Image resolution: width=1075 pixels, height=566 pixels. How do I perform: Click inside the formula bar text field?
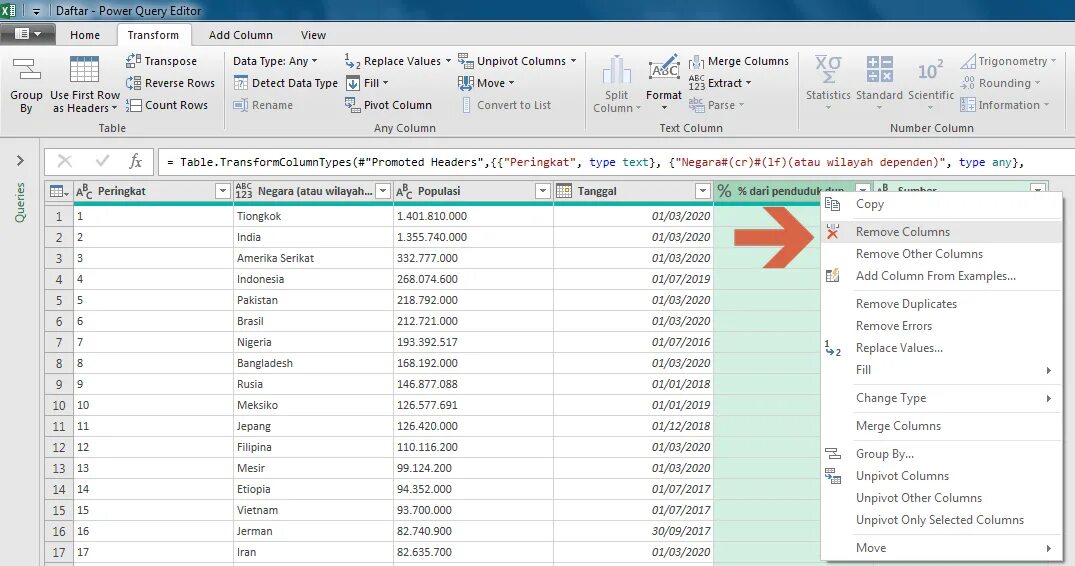[616, 162]
